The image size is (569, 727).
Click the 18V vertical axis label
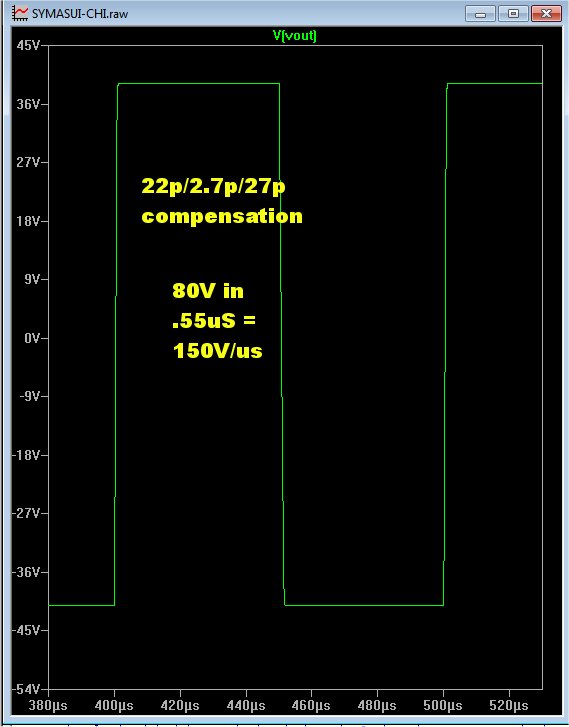[29, 221]
